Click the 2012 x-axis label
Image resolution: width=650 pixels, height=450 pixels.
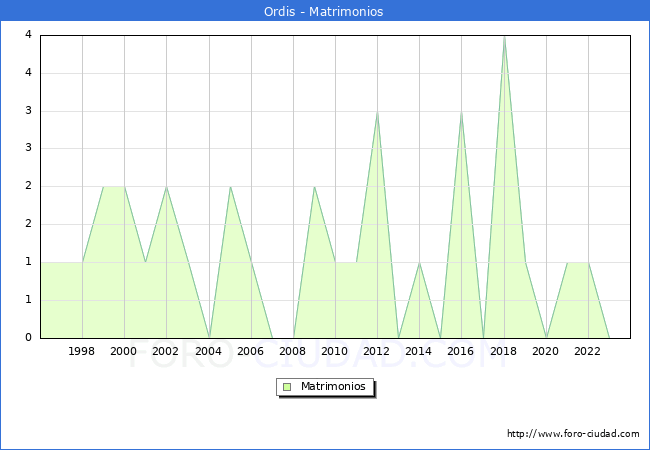click(x=376, y=351)
